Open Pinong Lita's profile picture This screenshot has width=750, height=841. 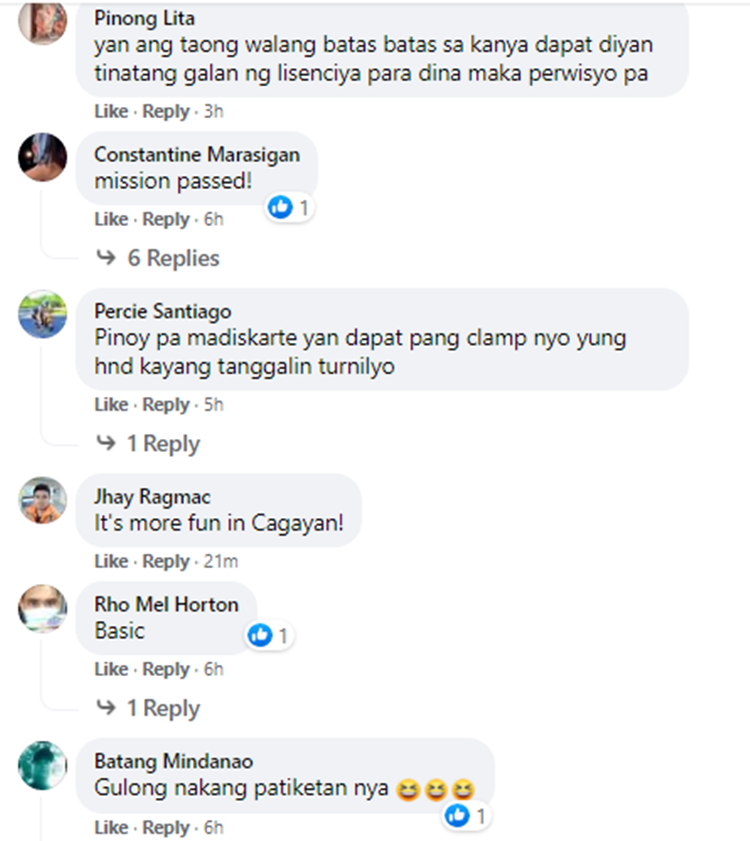[x=42, y=21]
